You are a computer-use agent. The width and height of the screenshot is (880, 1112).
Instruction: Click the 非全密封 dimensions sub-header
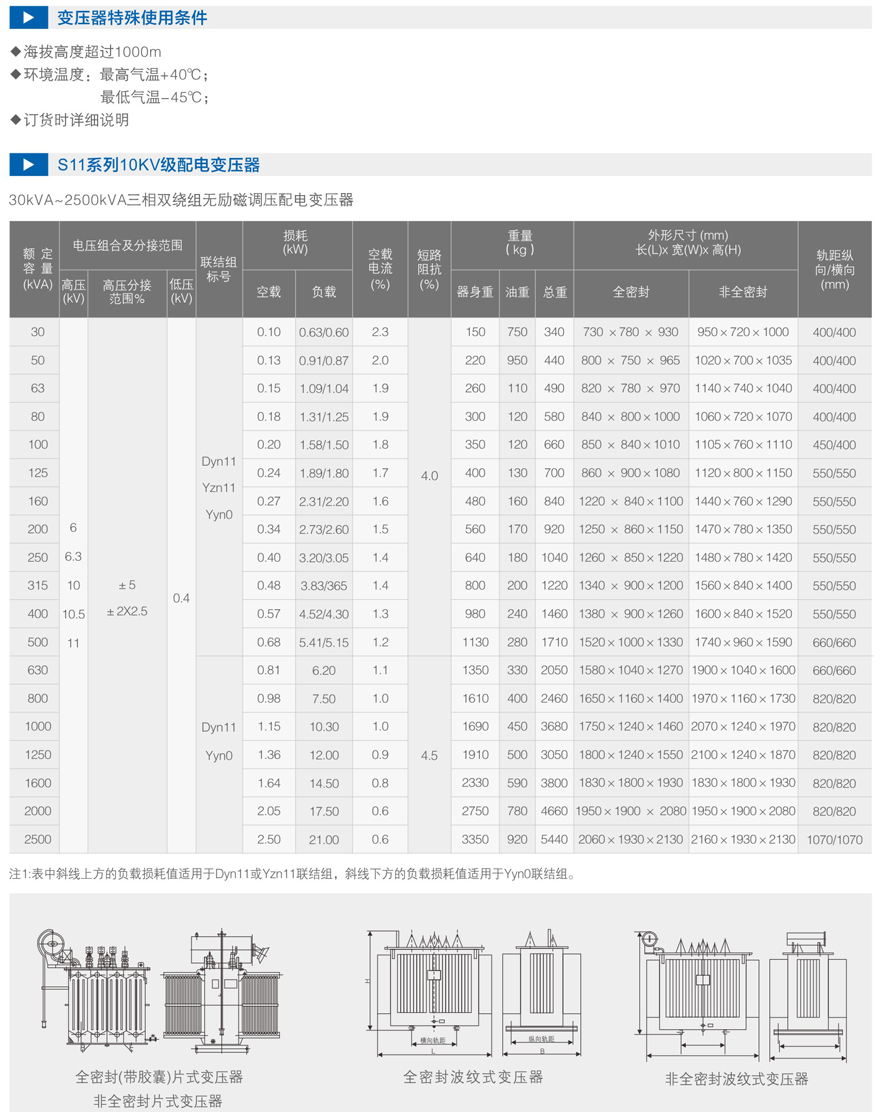[x=743, y=293]
